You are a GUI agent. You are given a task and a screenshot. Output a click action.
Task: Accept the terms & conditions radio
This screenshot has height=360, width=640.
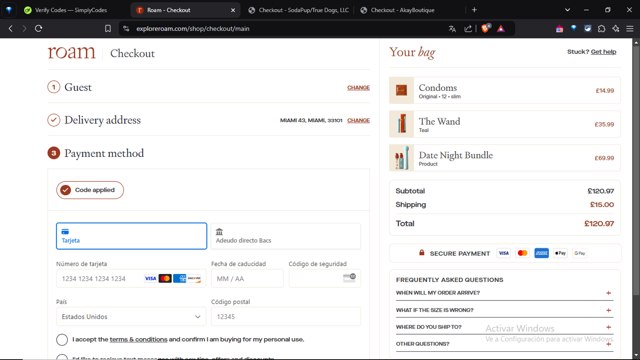click(62, 340)
